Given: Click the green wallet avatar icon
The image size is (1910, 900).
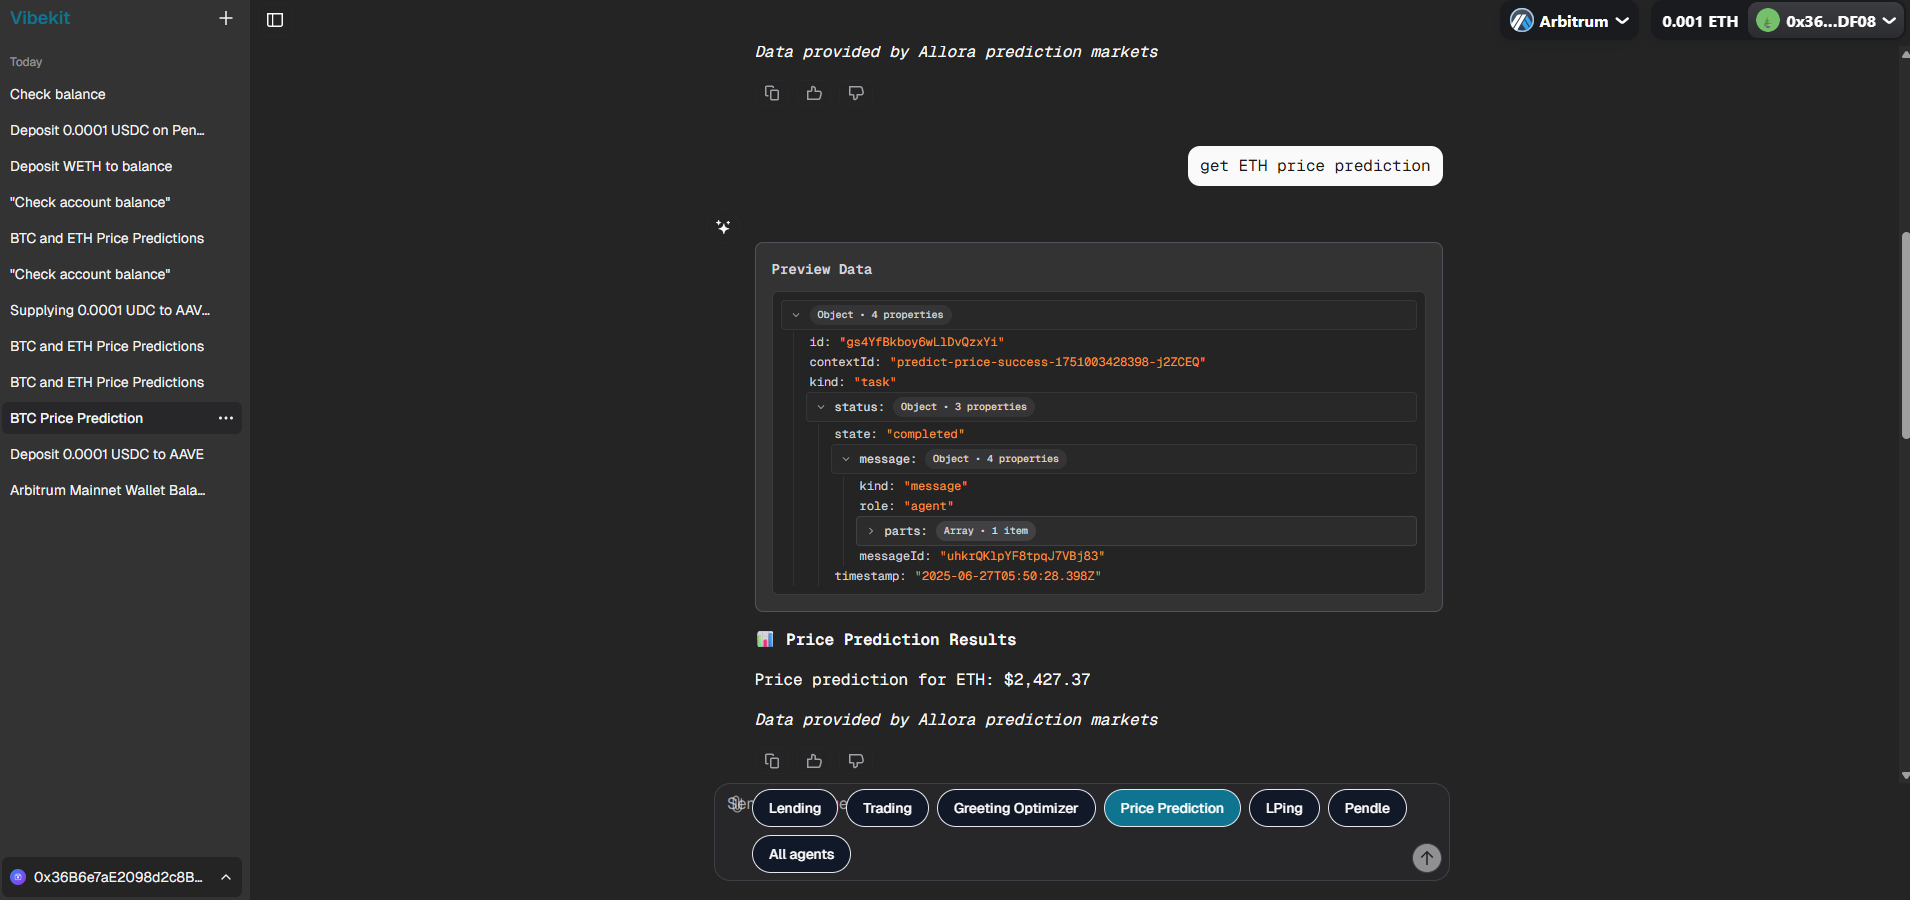Looking at the screenshot, I should click(1768, 20).
